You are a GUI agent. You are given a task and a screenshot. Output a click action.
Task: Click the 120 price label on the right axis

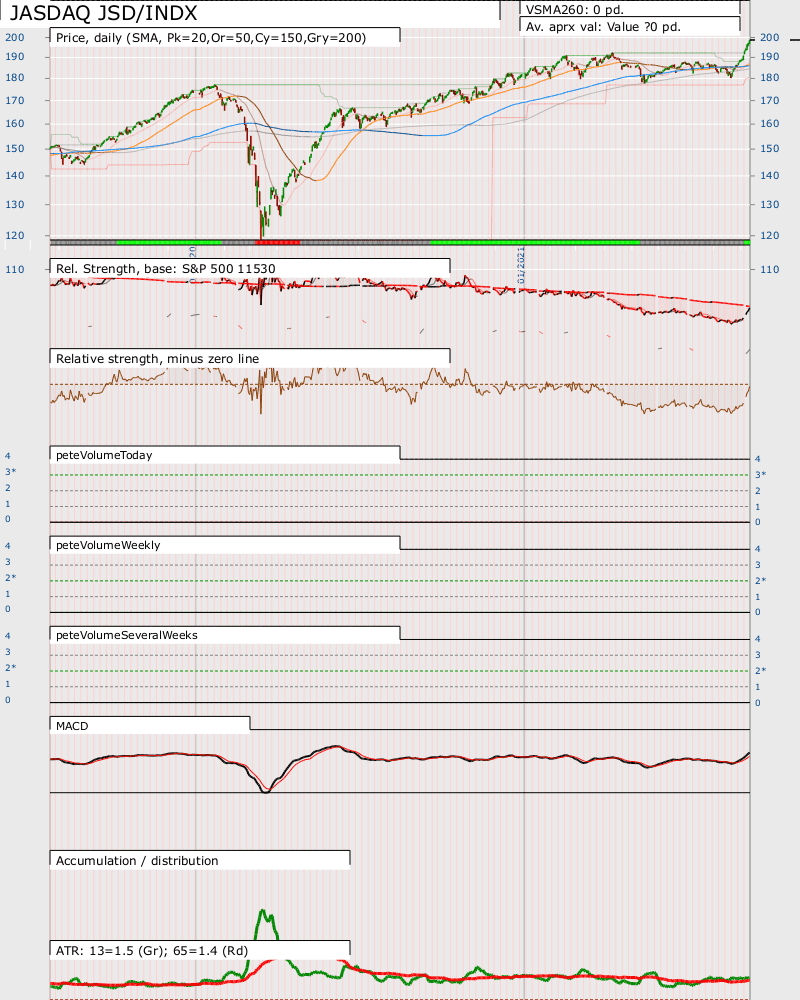coord(769,235)
